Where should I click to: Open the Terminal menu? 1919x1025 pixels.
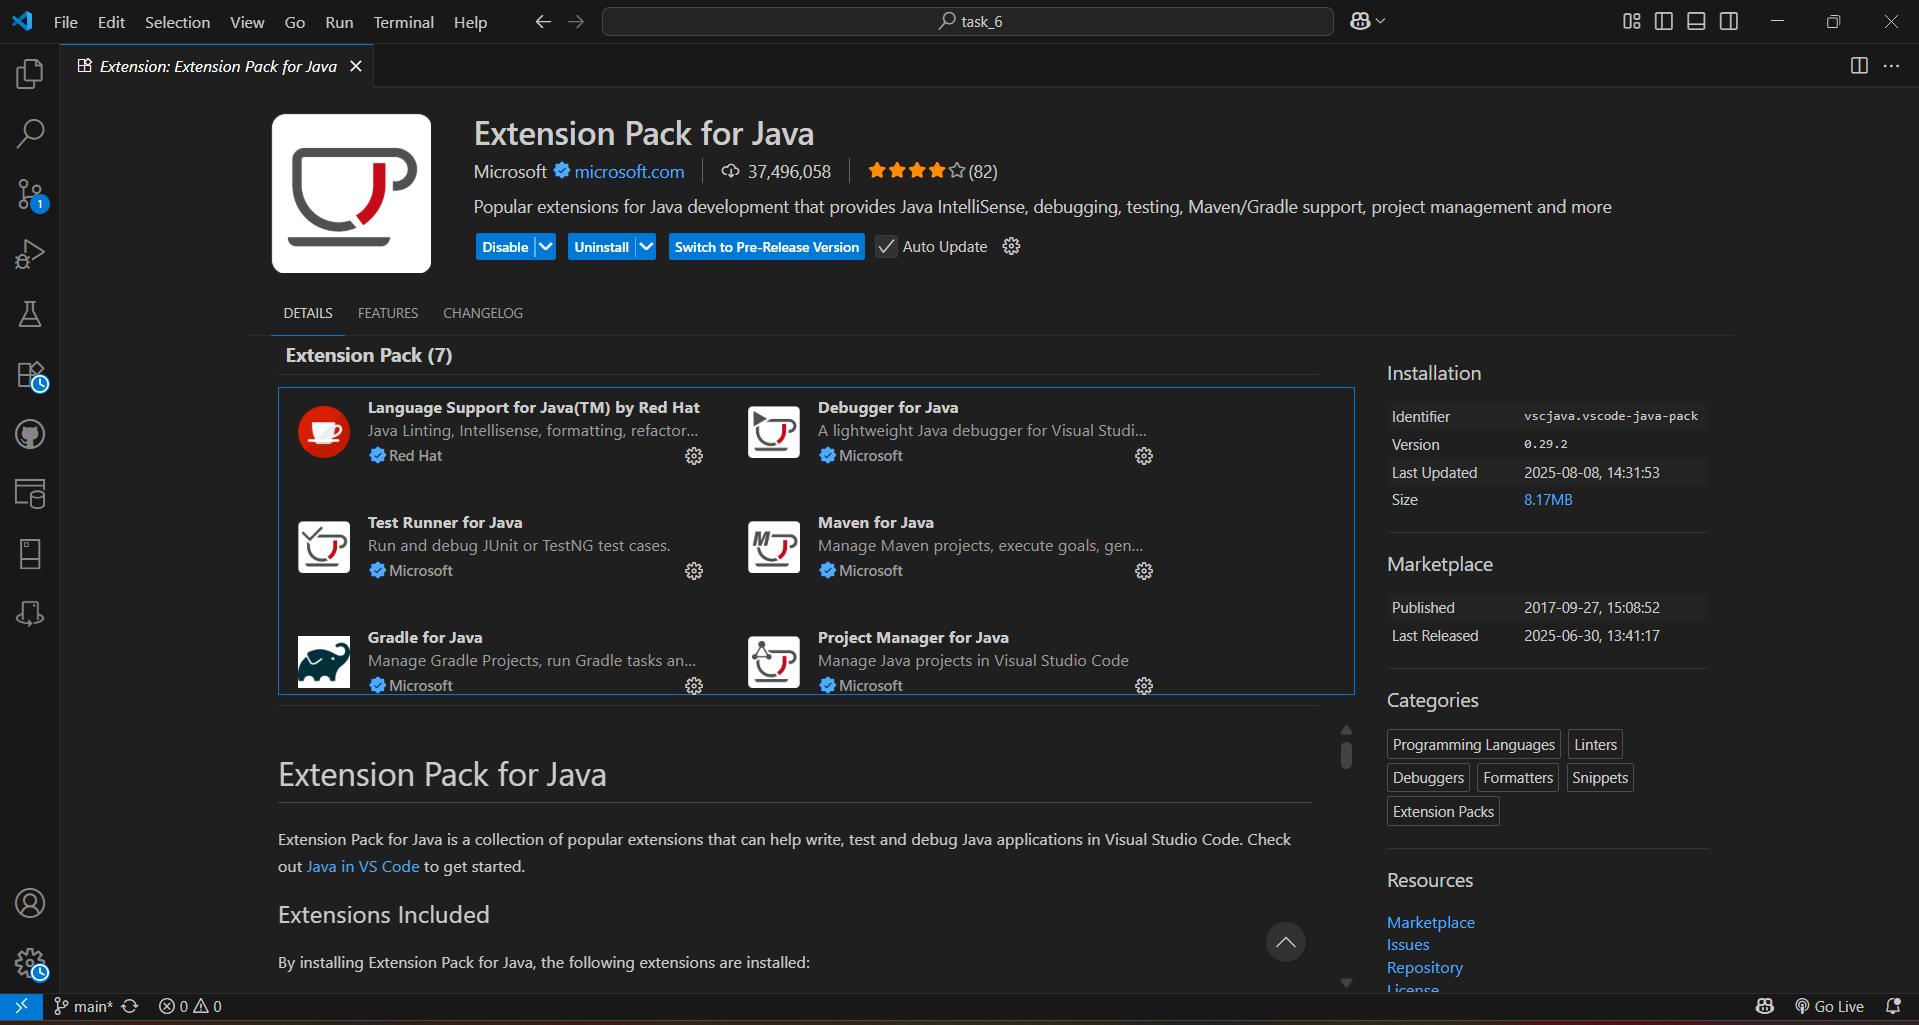pos(402,21)
